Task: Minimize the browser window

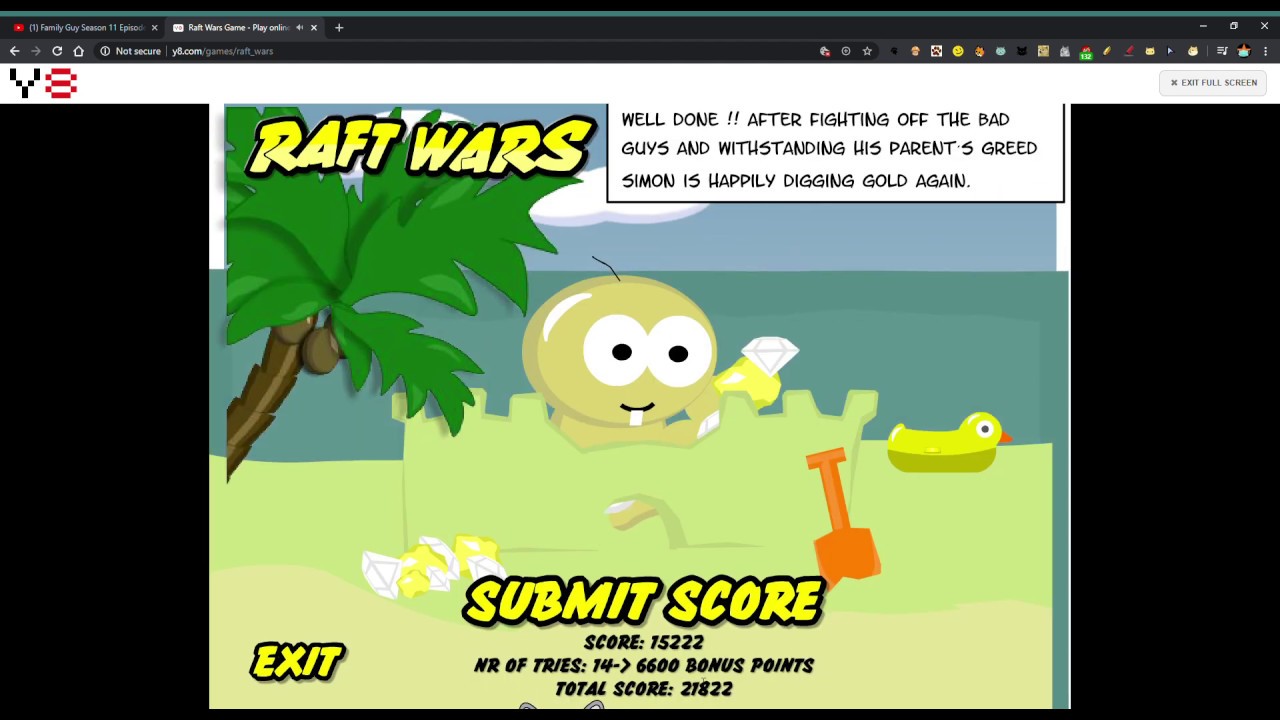Action: 1203,26
